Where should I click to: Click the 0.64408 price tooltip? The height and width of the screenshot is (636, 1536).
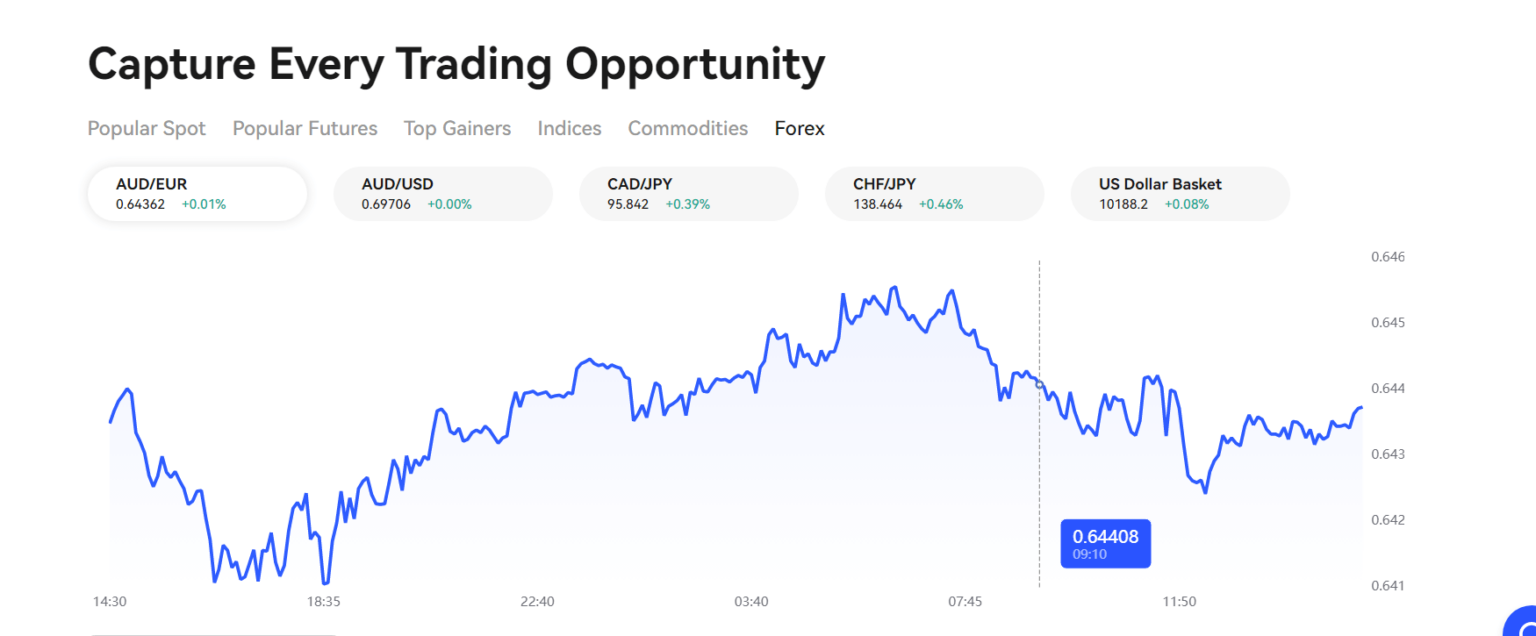point(1105,543)
